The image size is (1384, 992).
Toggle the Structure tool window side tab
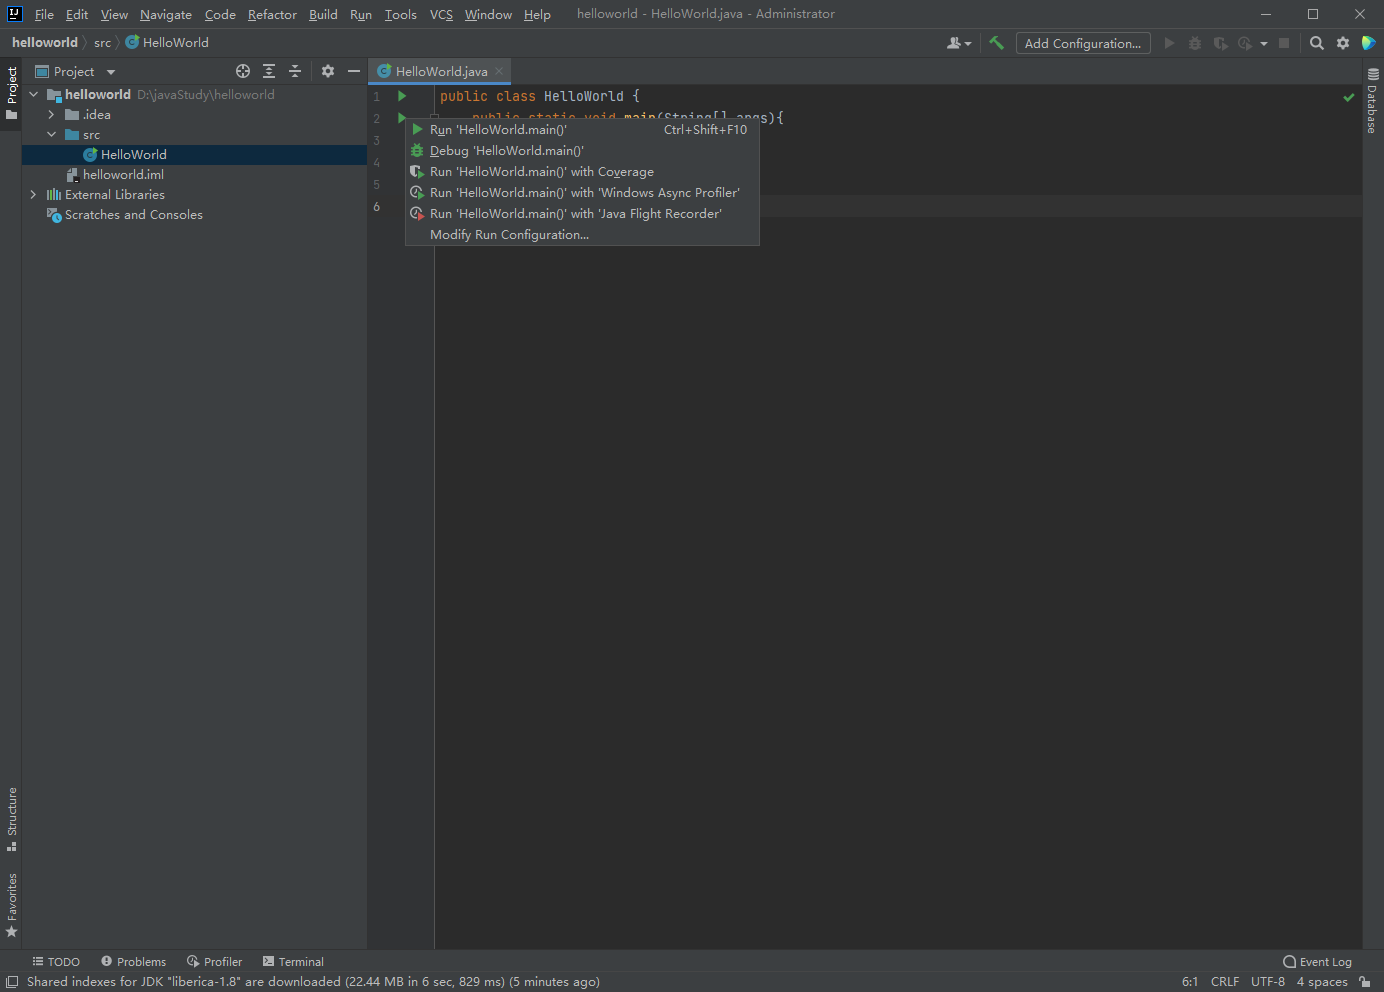(x=11, y=819)
